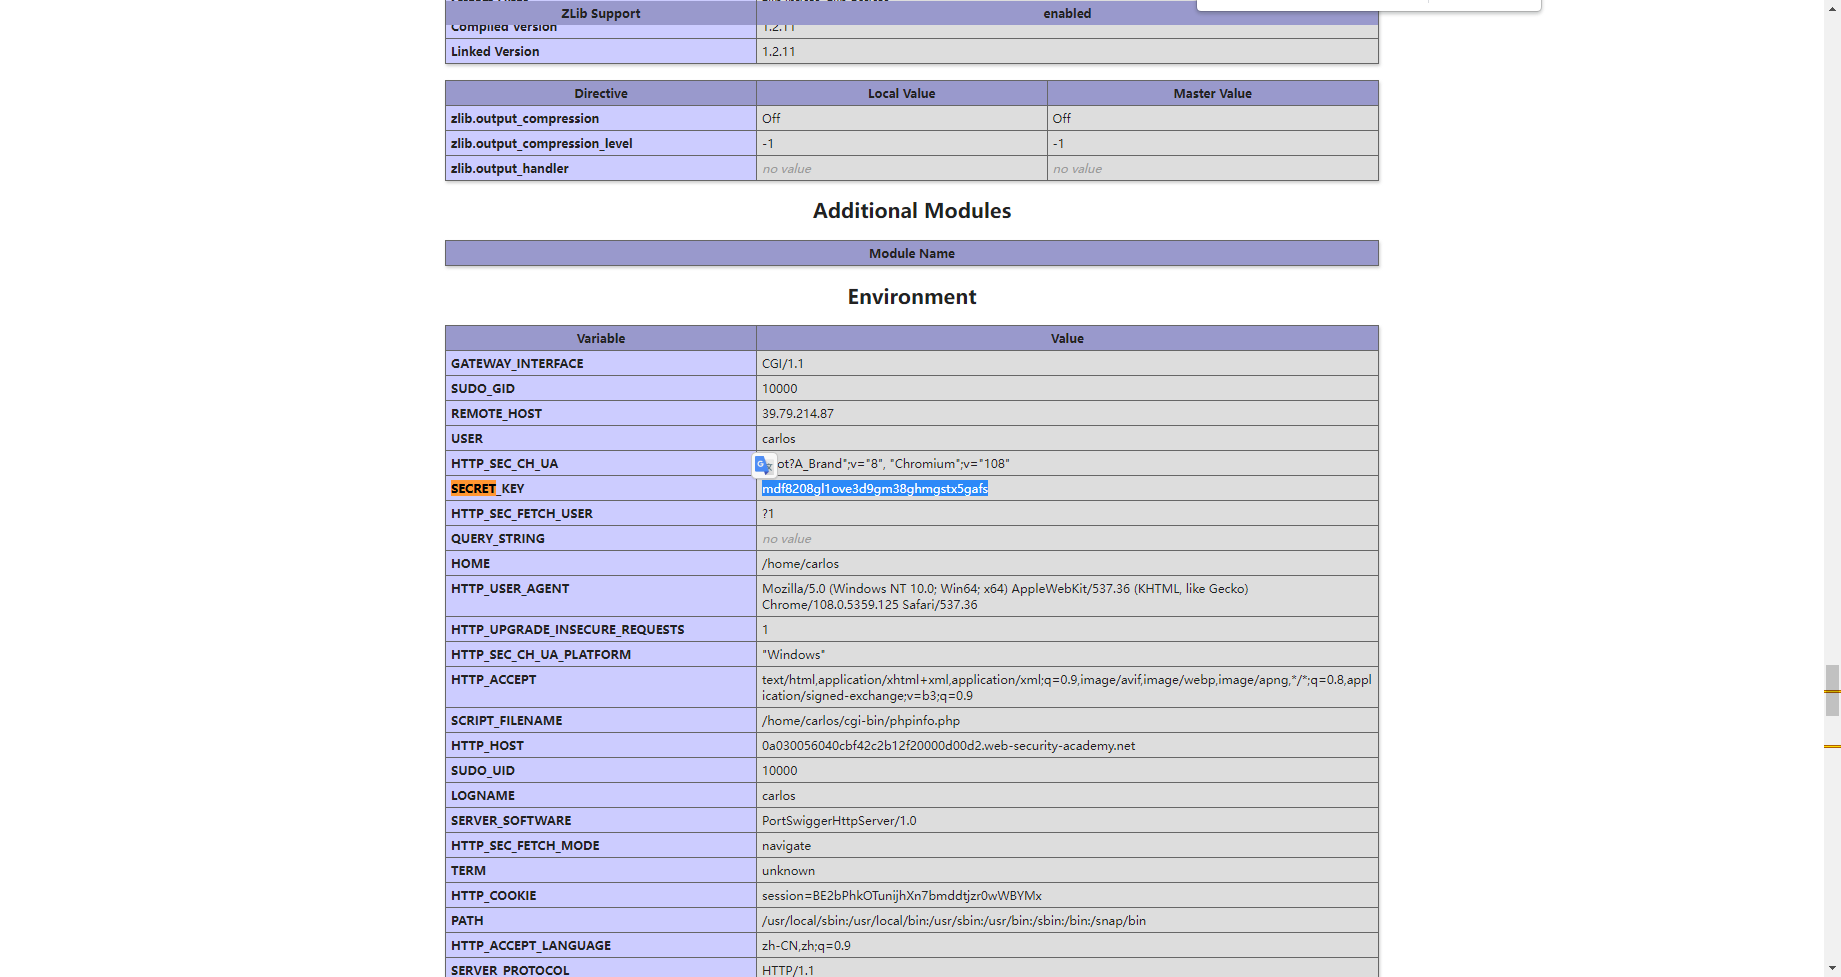Image resolution: width=1841 pixels, height=977 pixels.
Task: Click the TERM variable cell
Action: (601, 871)
